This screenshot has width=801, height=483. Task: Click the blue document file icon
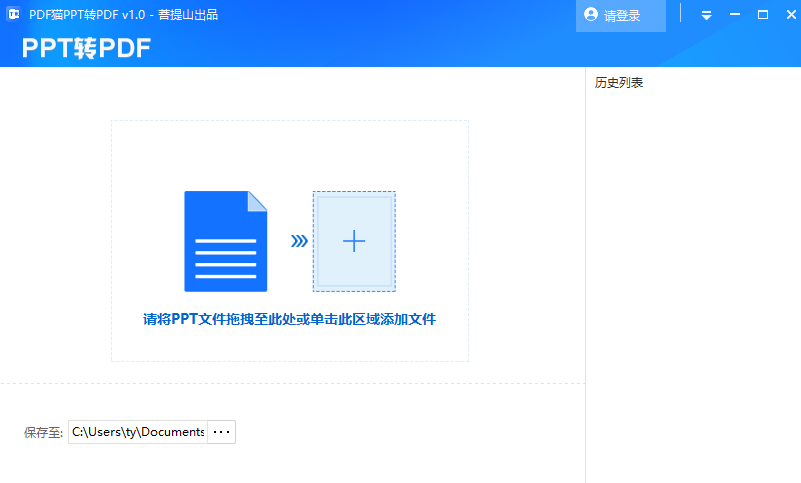[x=225, y=241]
